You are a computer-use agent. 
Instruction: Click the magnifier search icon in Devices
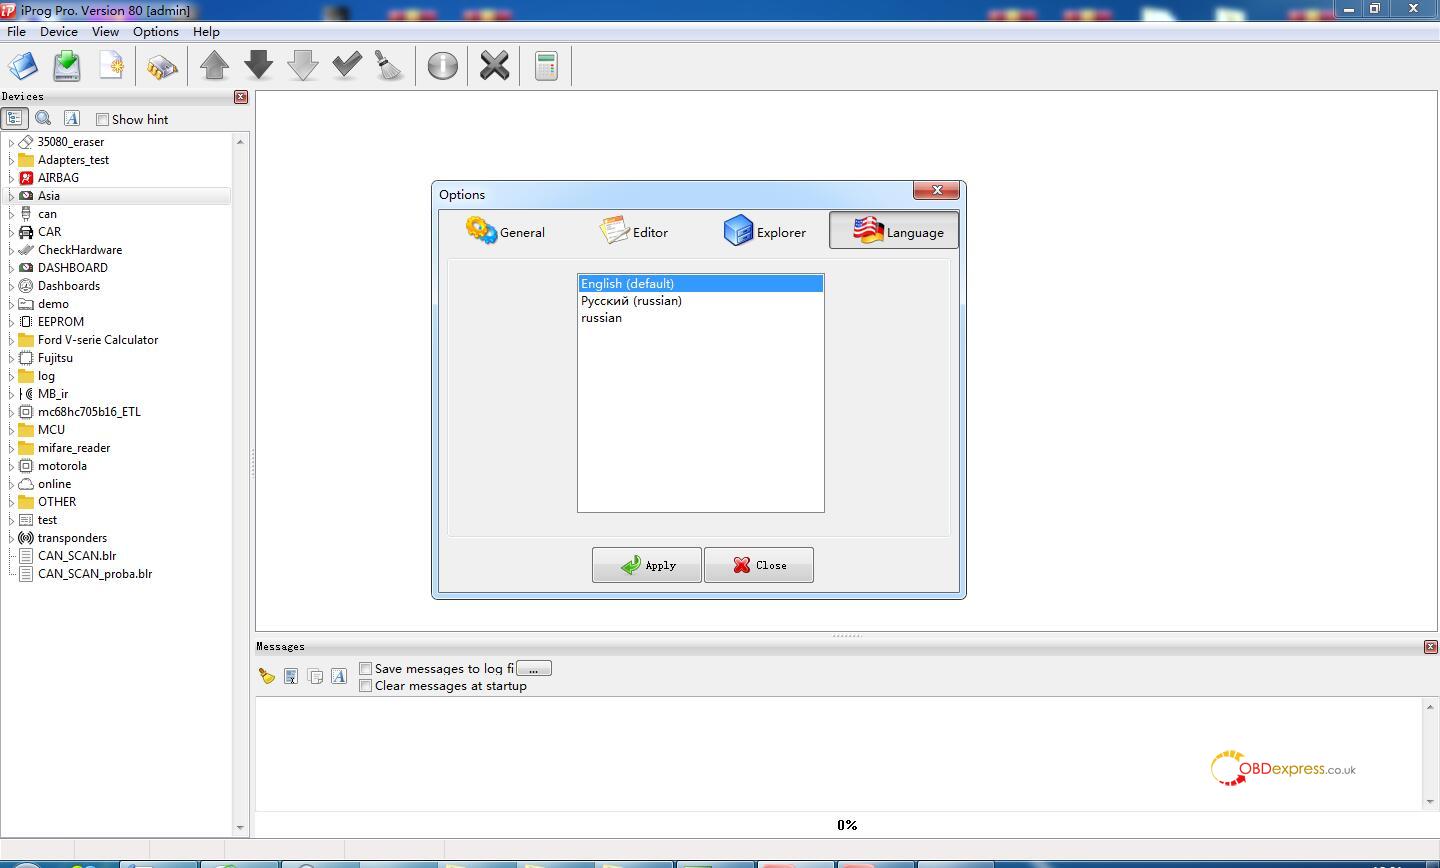43,118
